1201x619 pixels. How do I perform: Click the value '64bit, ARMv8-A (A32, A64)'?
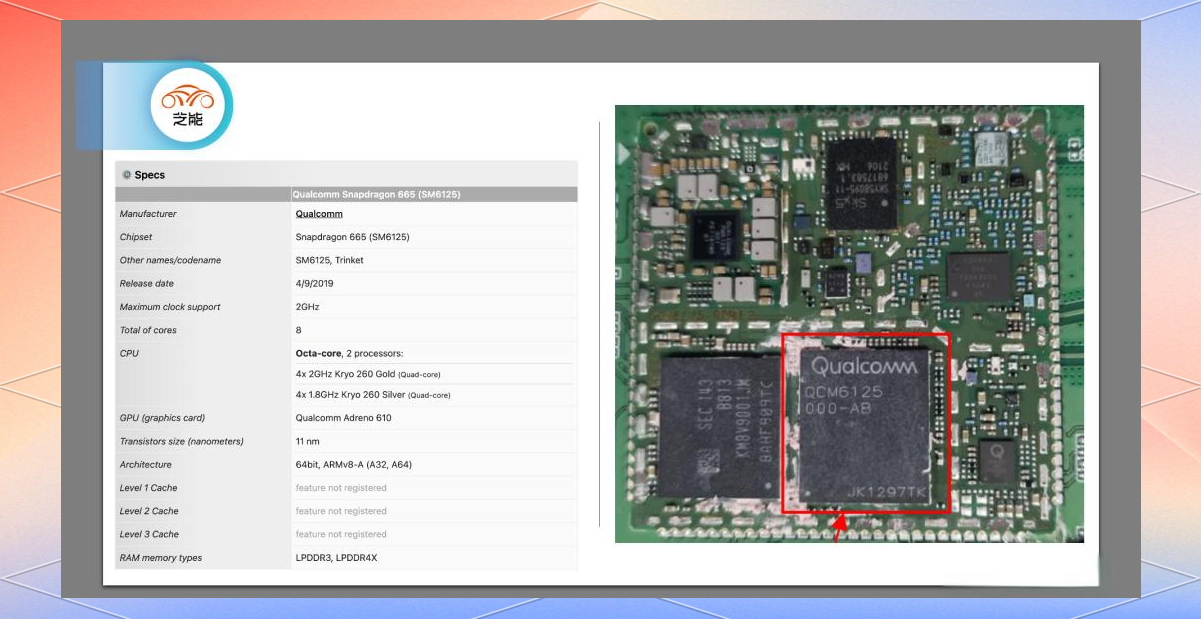pyautogui.click(x=354, y=465)
